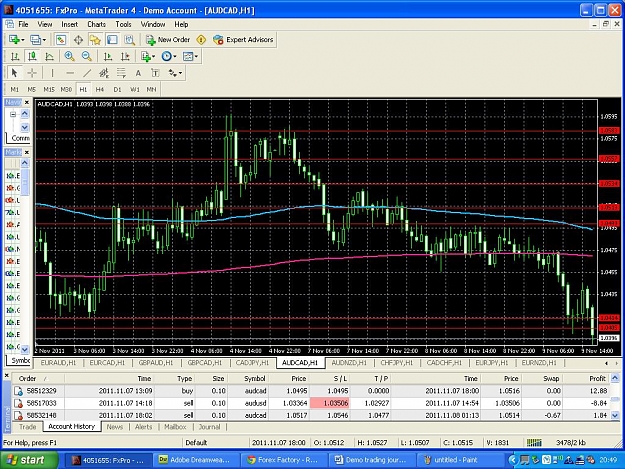Open MetaEditor yellow diamond icon
This screenshot has height=469, width=625.
point(201,40)
